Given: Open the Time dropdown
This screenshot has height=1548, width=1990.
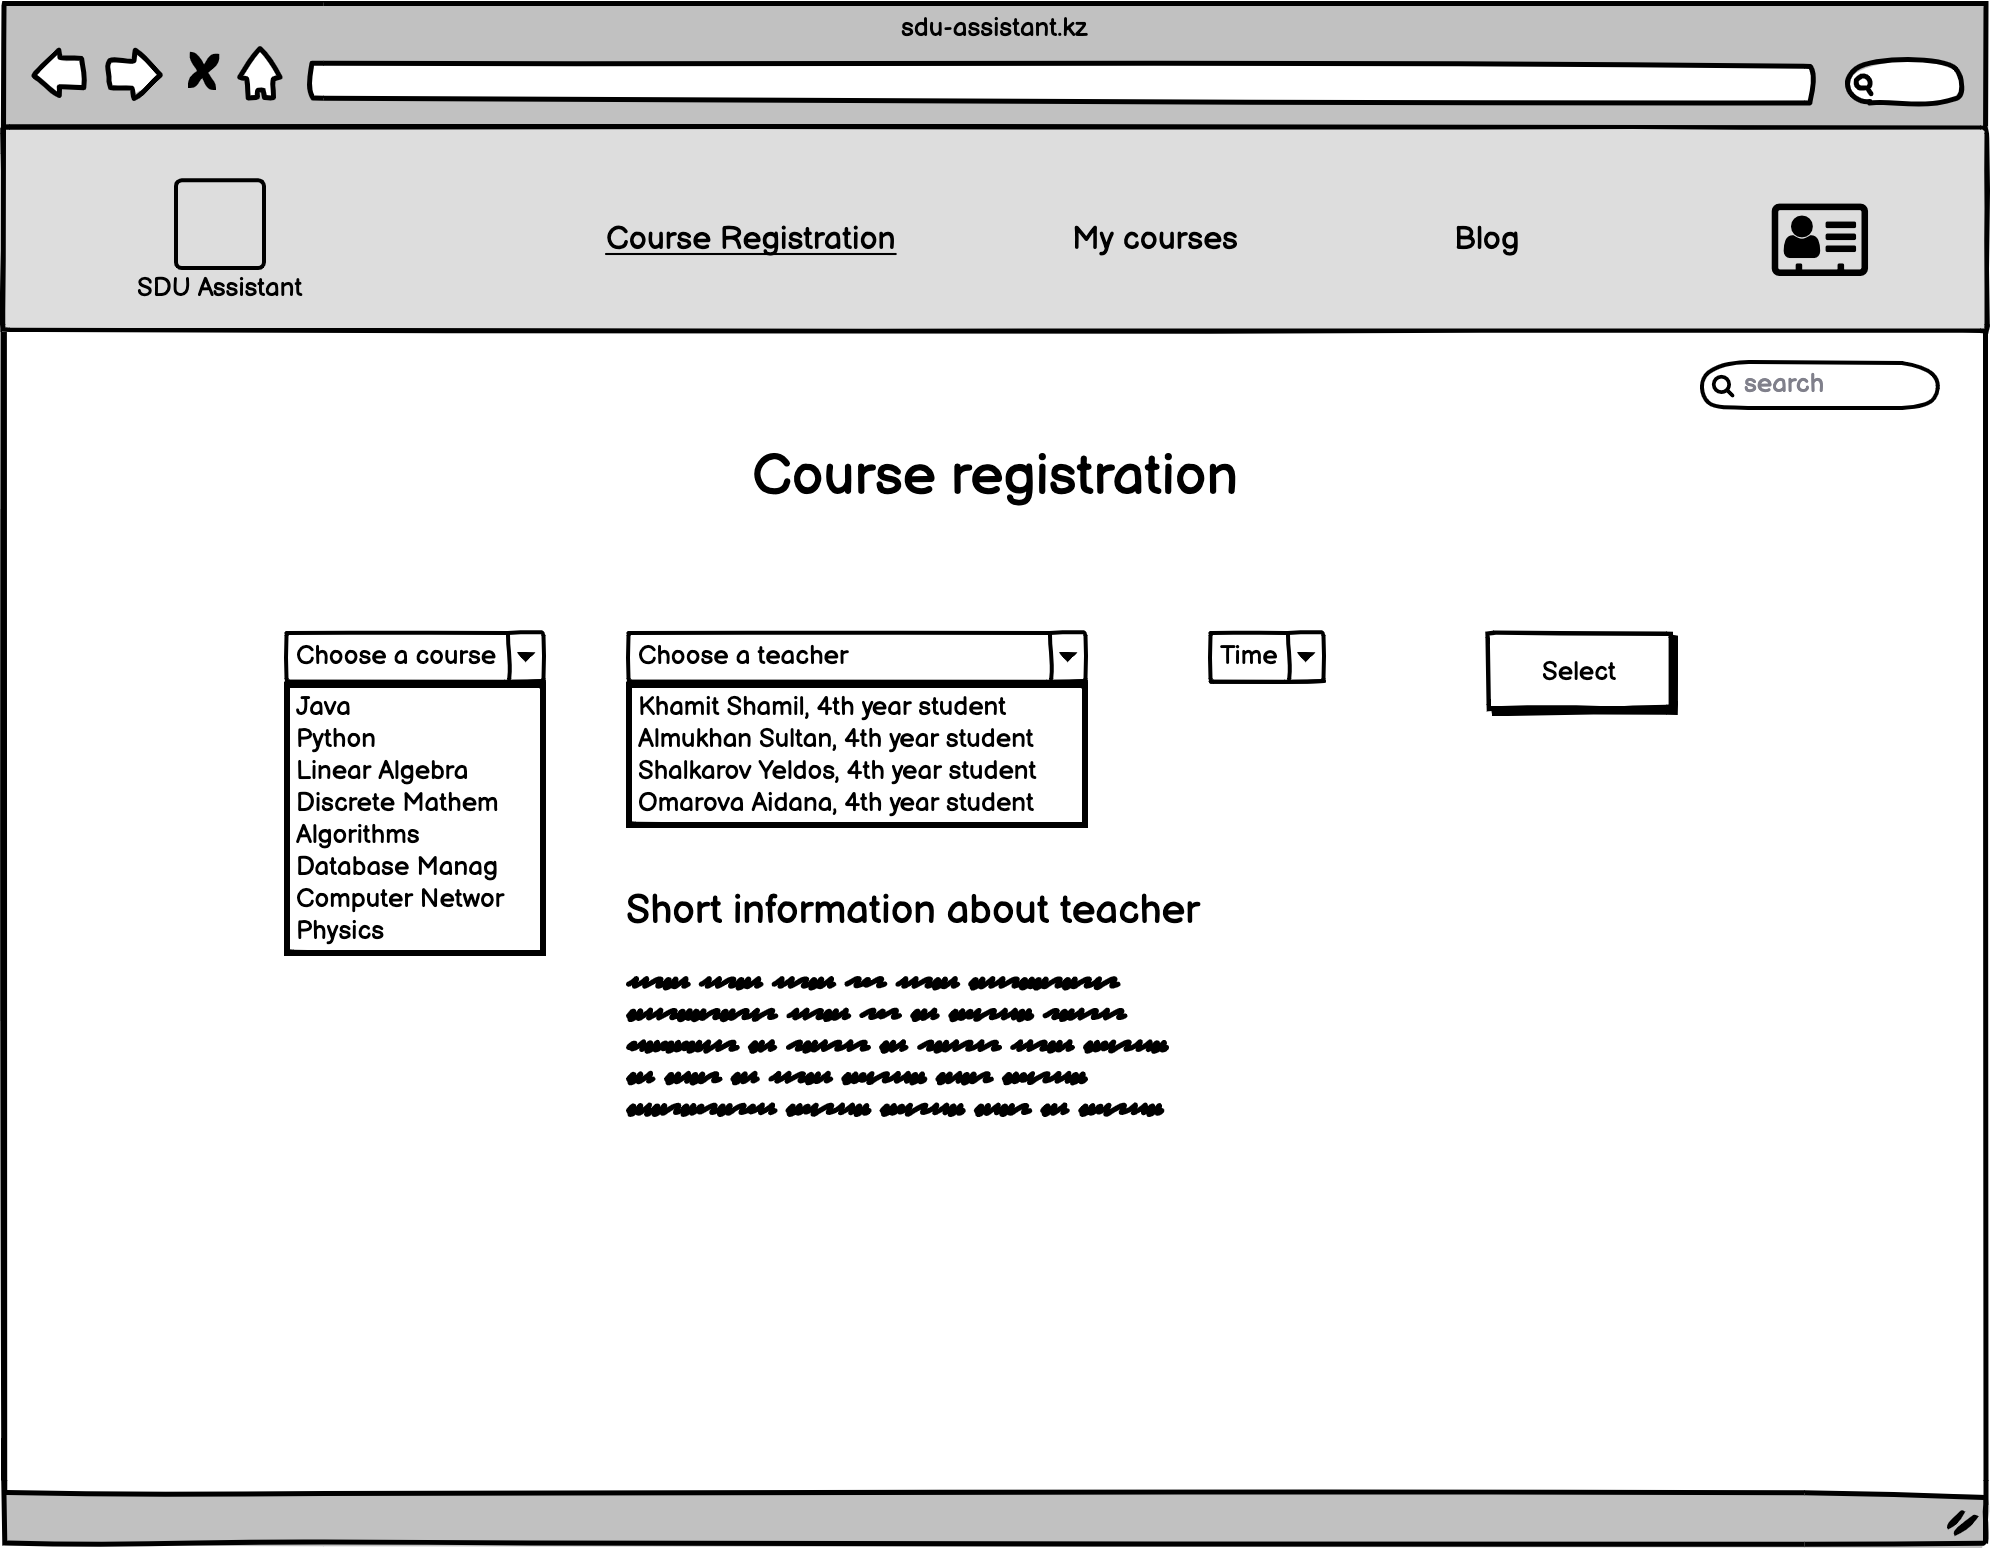Looking at the screenshot, I should (1267, 657).
